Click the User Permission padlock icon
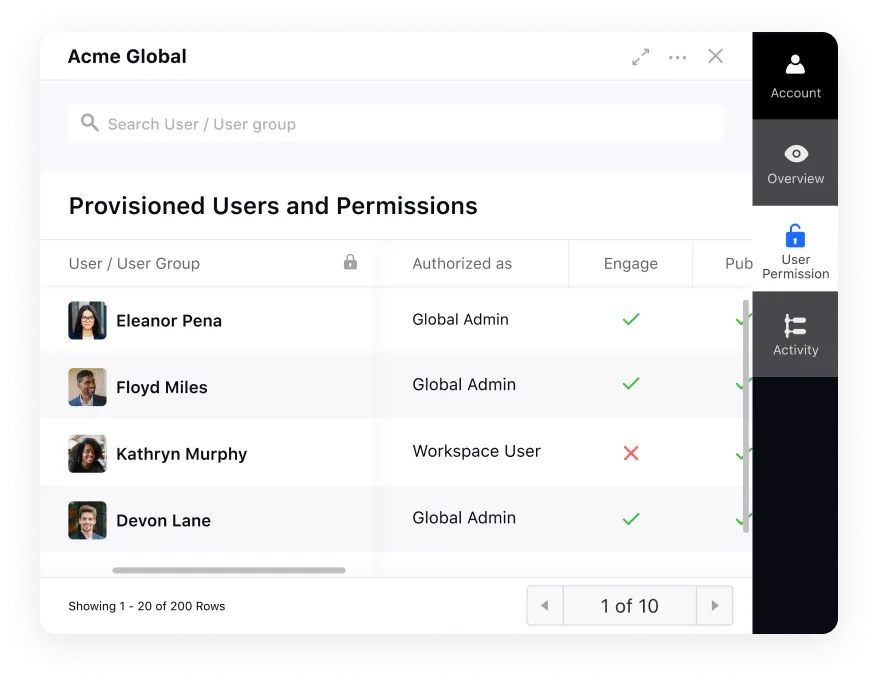This screenshot has width=878, height=682. pyautogui.click(x=795, y=237)
